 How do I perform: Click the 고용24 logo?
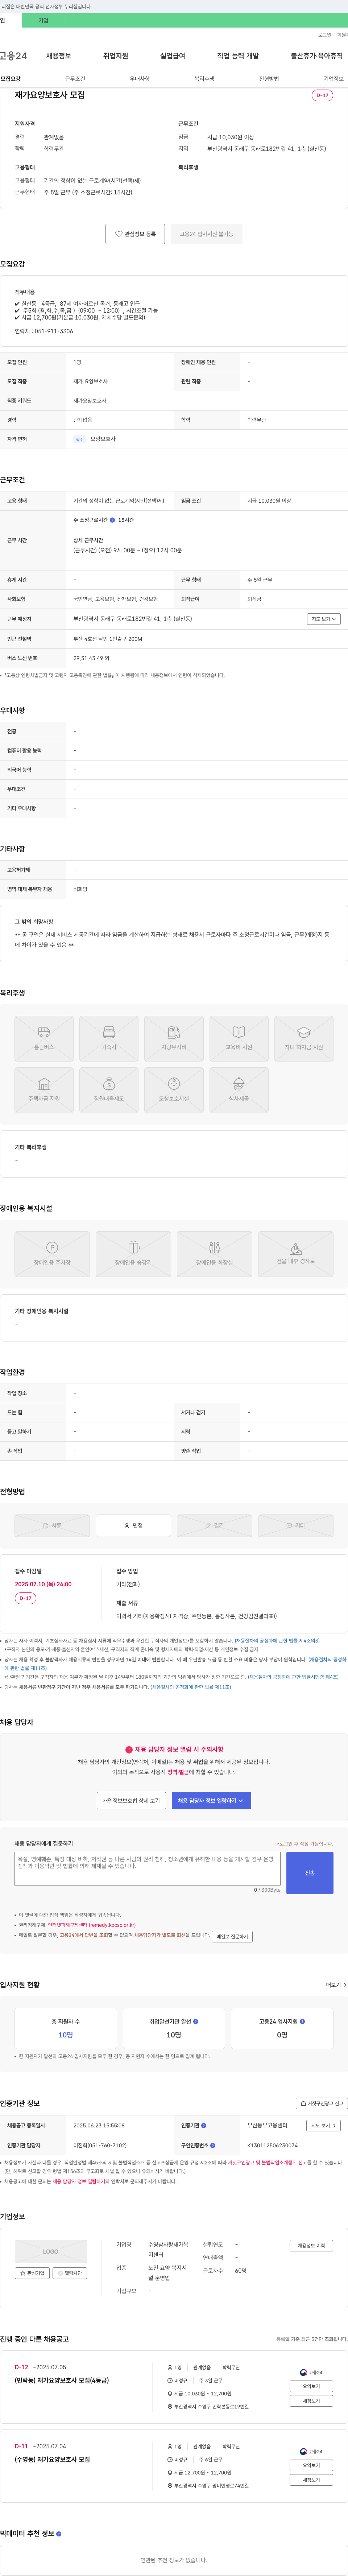13,56
